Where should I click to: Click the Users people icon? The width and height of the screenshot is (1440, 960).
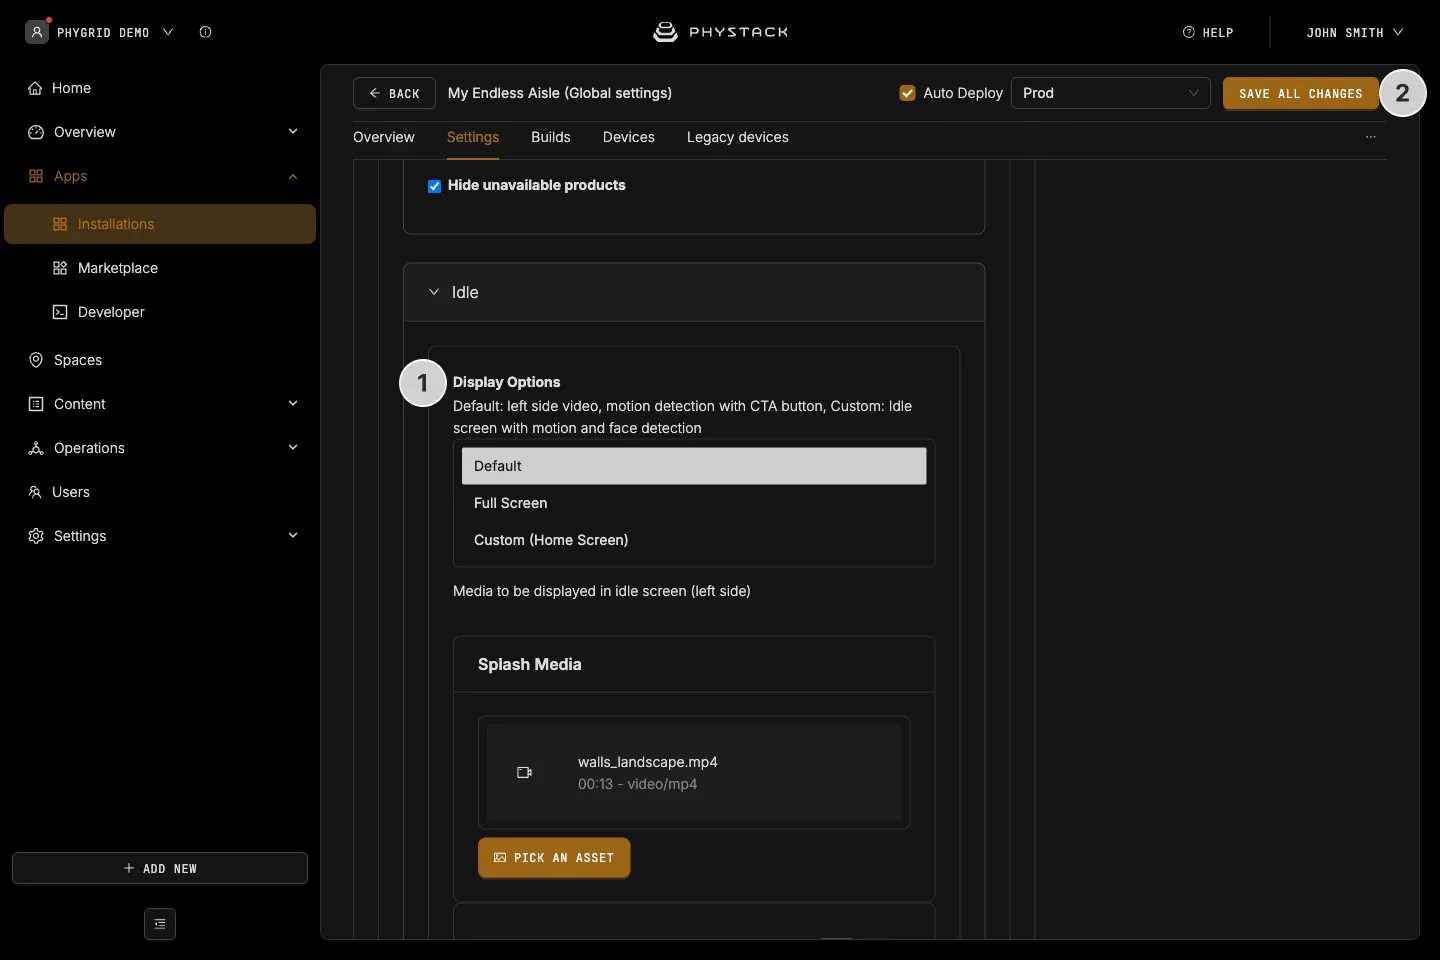coord(35,492)
